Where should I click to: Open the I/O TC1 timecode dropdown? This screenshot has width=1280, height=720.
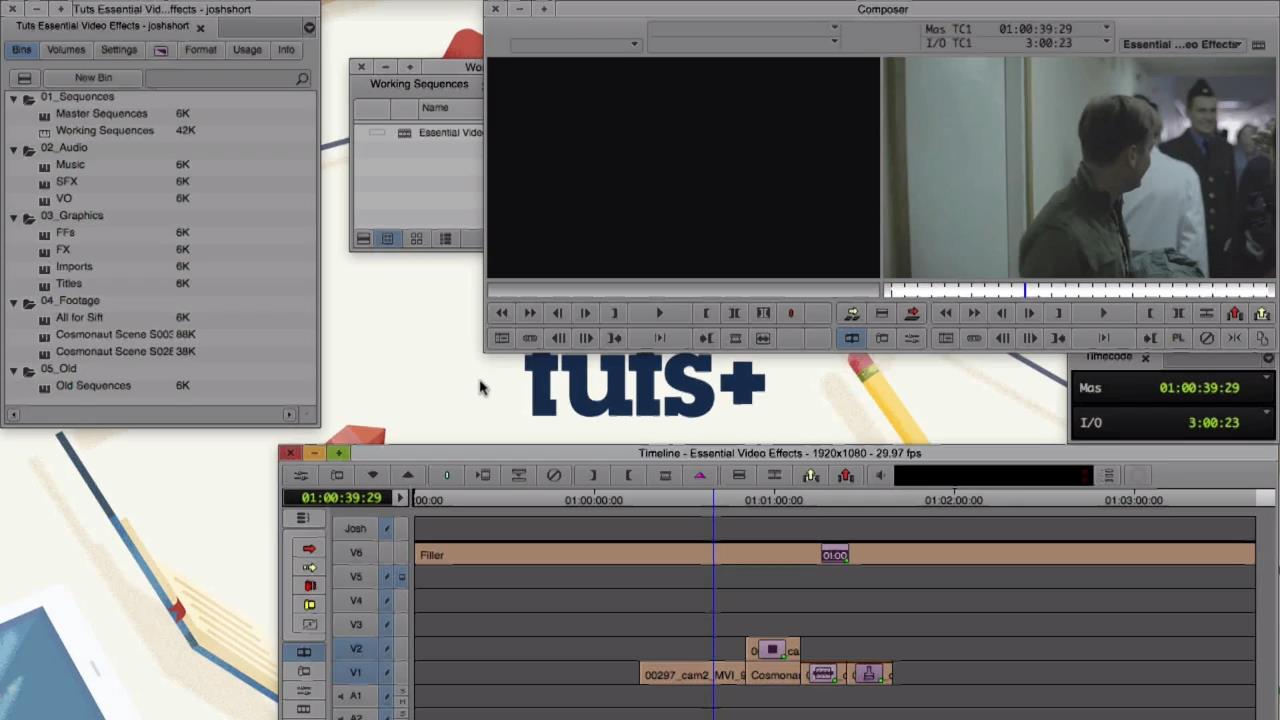[1106, 43]
